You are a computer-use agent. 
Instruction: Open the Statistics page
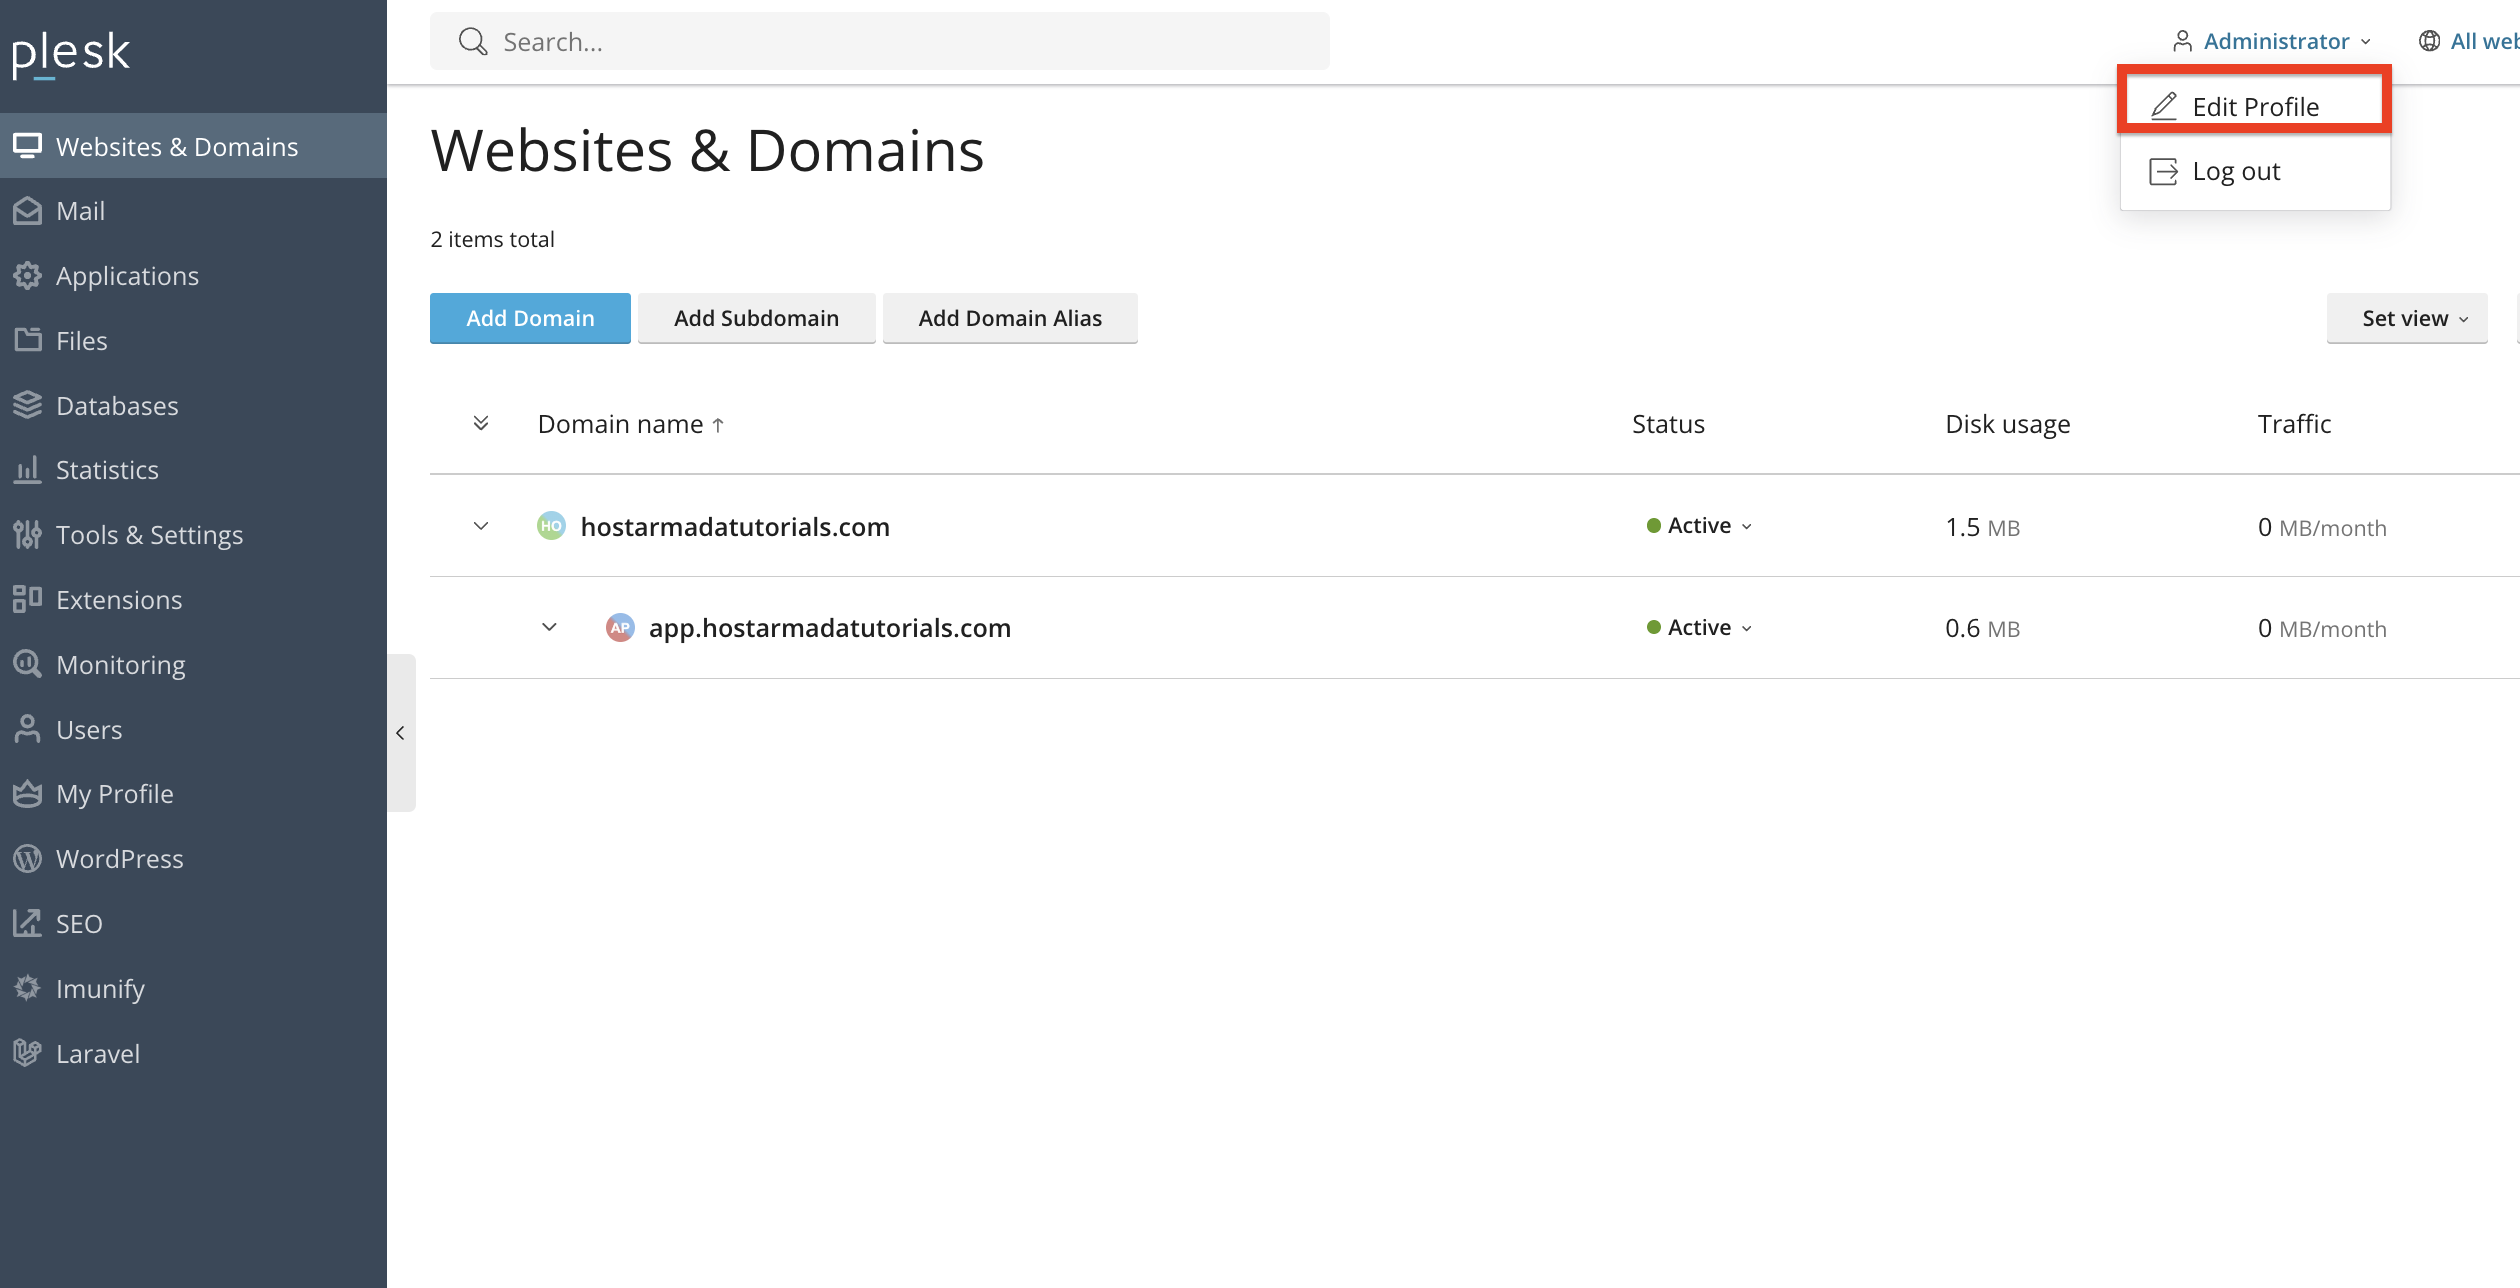pyautogui.click(x=193, y=470)
